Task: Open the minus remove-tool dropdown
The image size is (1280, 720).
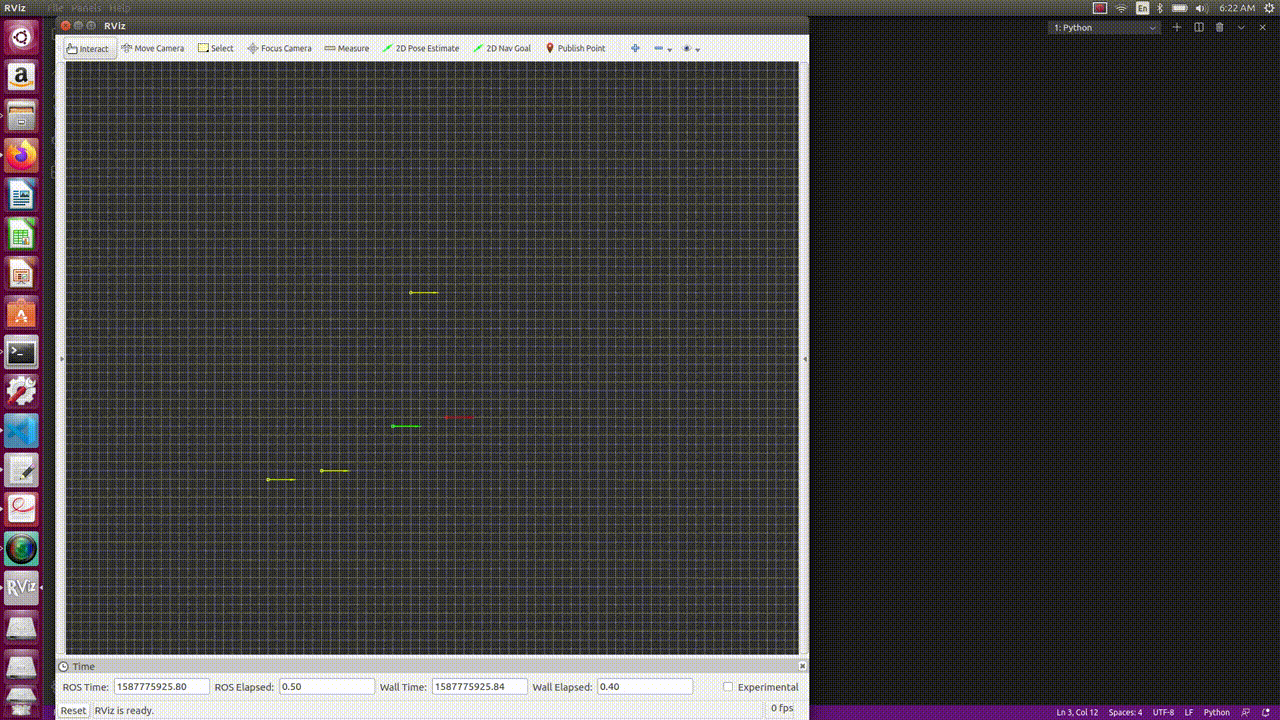Action: (x=663, y=48)
